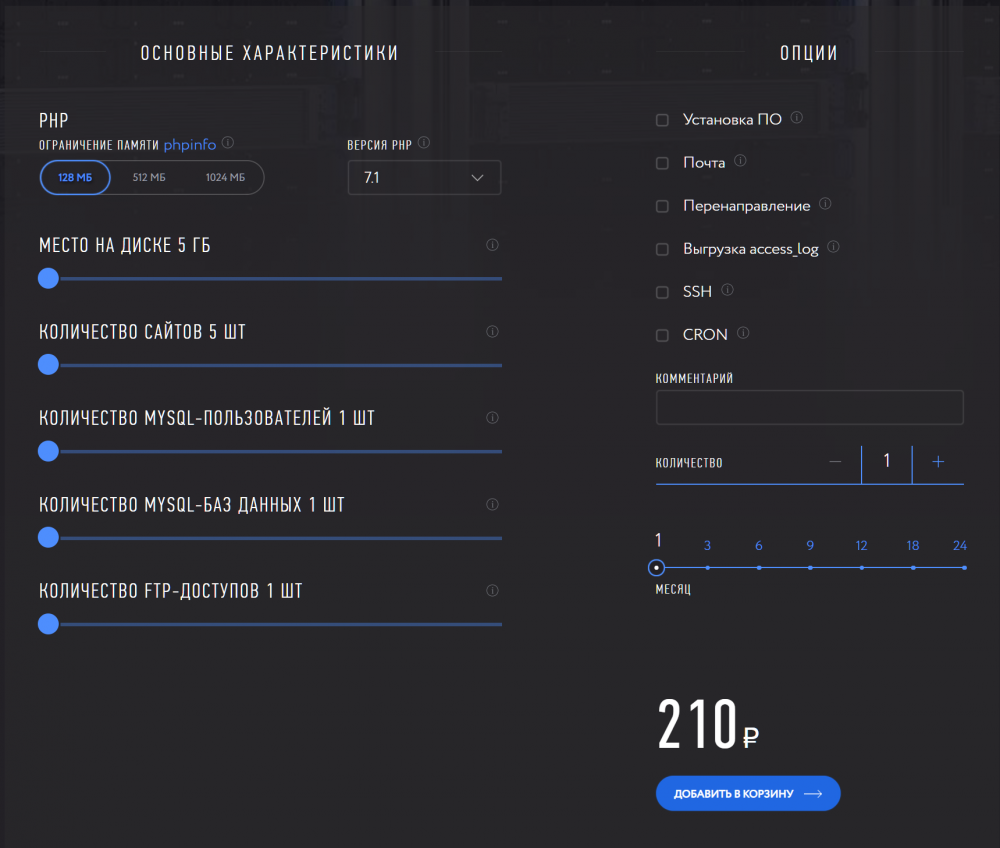Choose the 512 МБ memory limit

pos(149,177)
